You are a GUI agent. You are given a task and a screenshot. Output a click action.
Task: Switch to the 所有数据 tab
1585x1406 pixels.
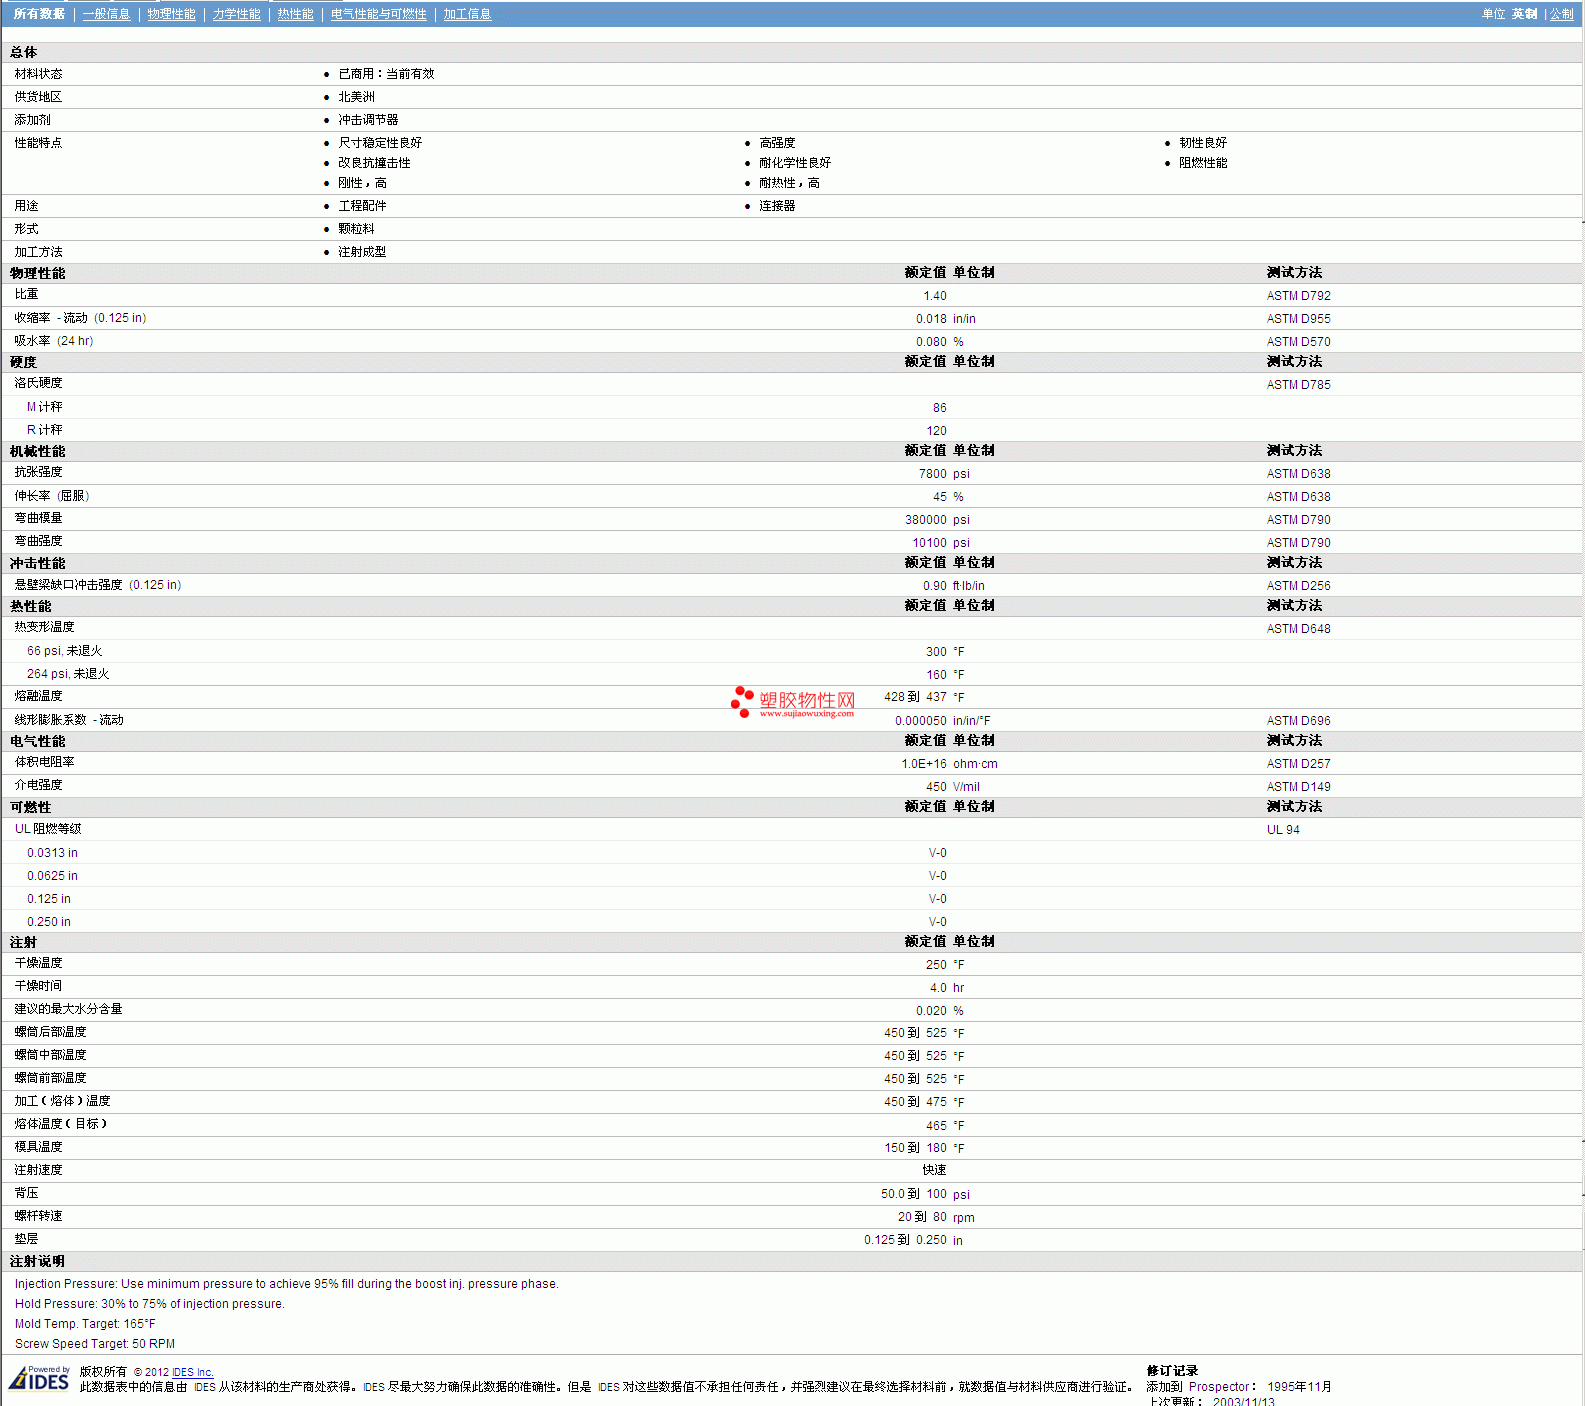pos(39,14)
